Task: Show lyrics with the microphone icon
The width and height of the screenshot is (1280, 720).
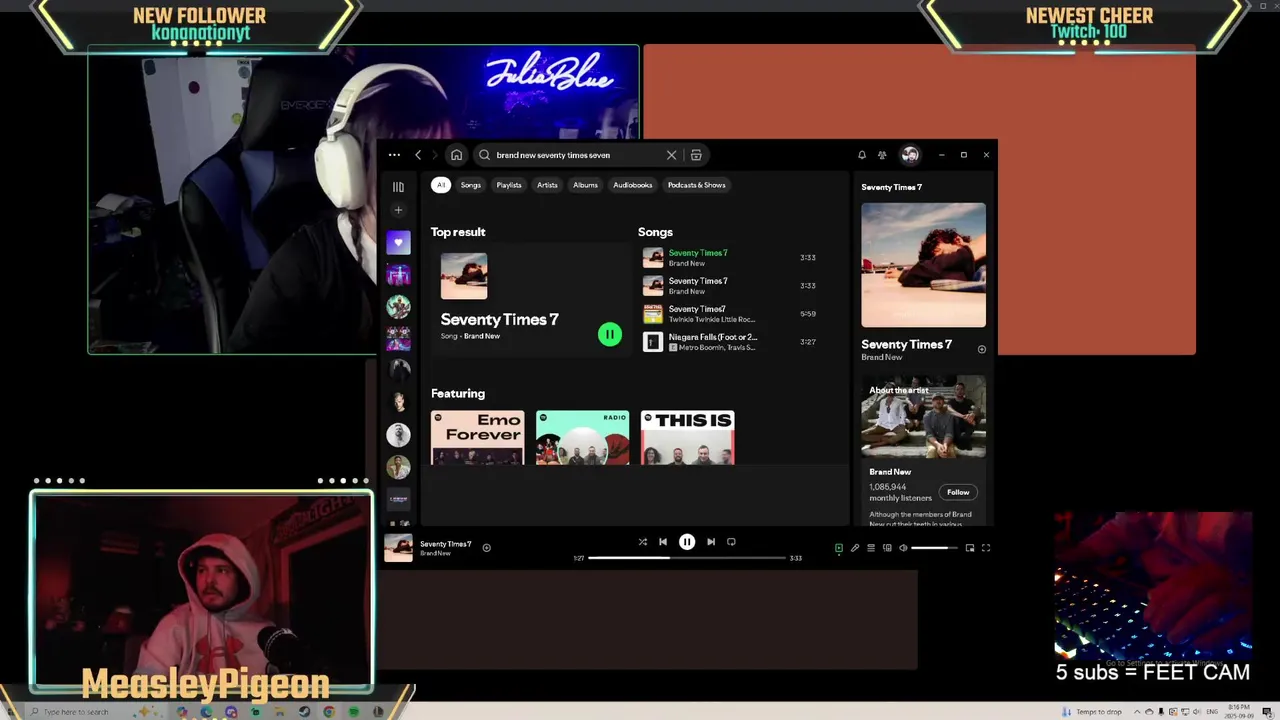Action: [855, 548]
